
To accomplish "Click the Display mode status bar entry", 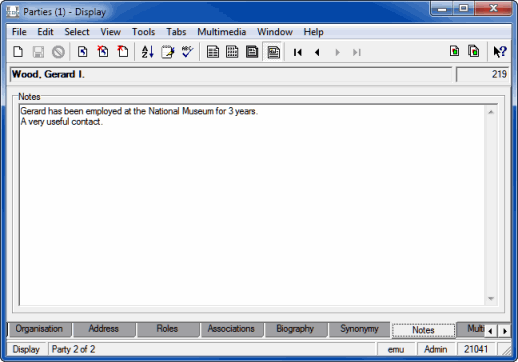I will [x=26, y=349].
